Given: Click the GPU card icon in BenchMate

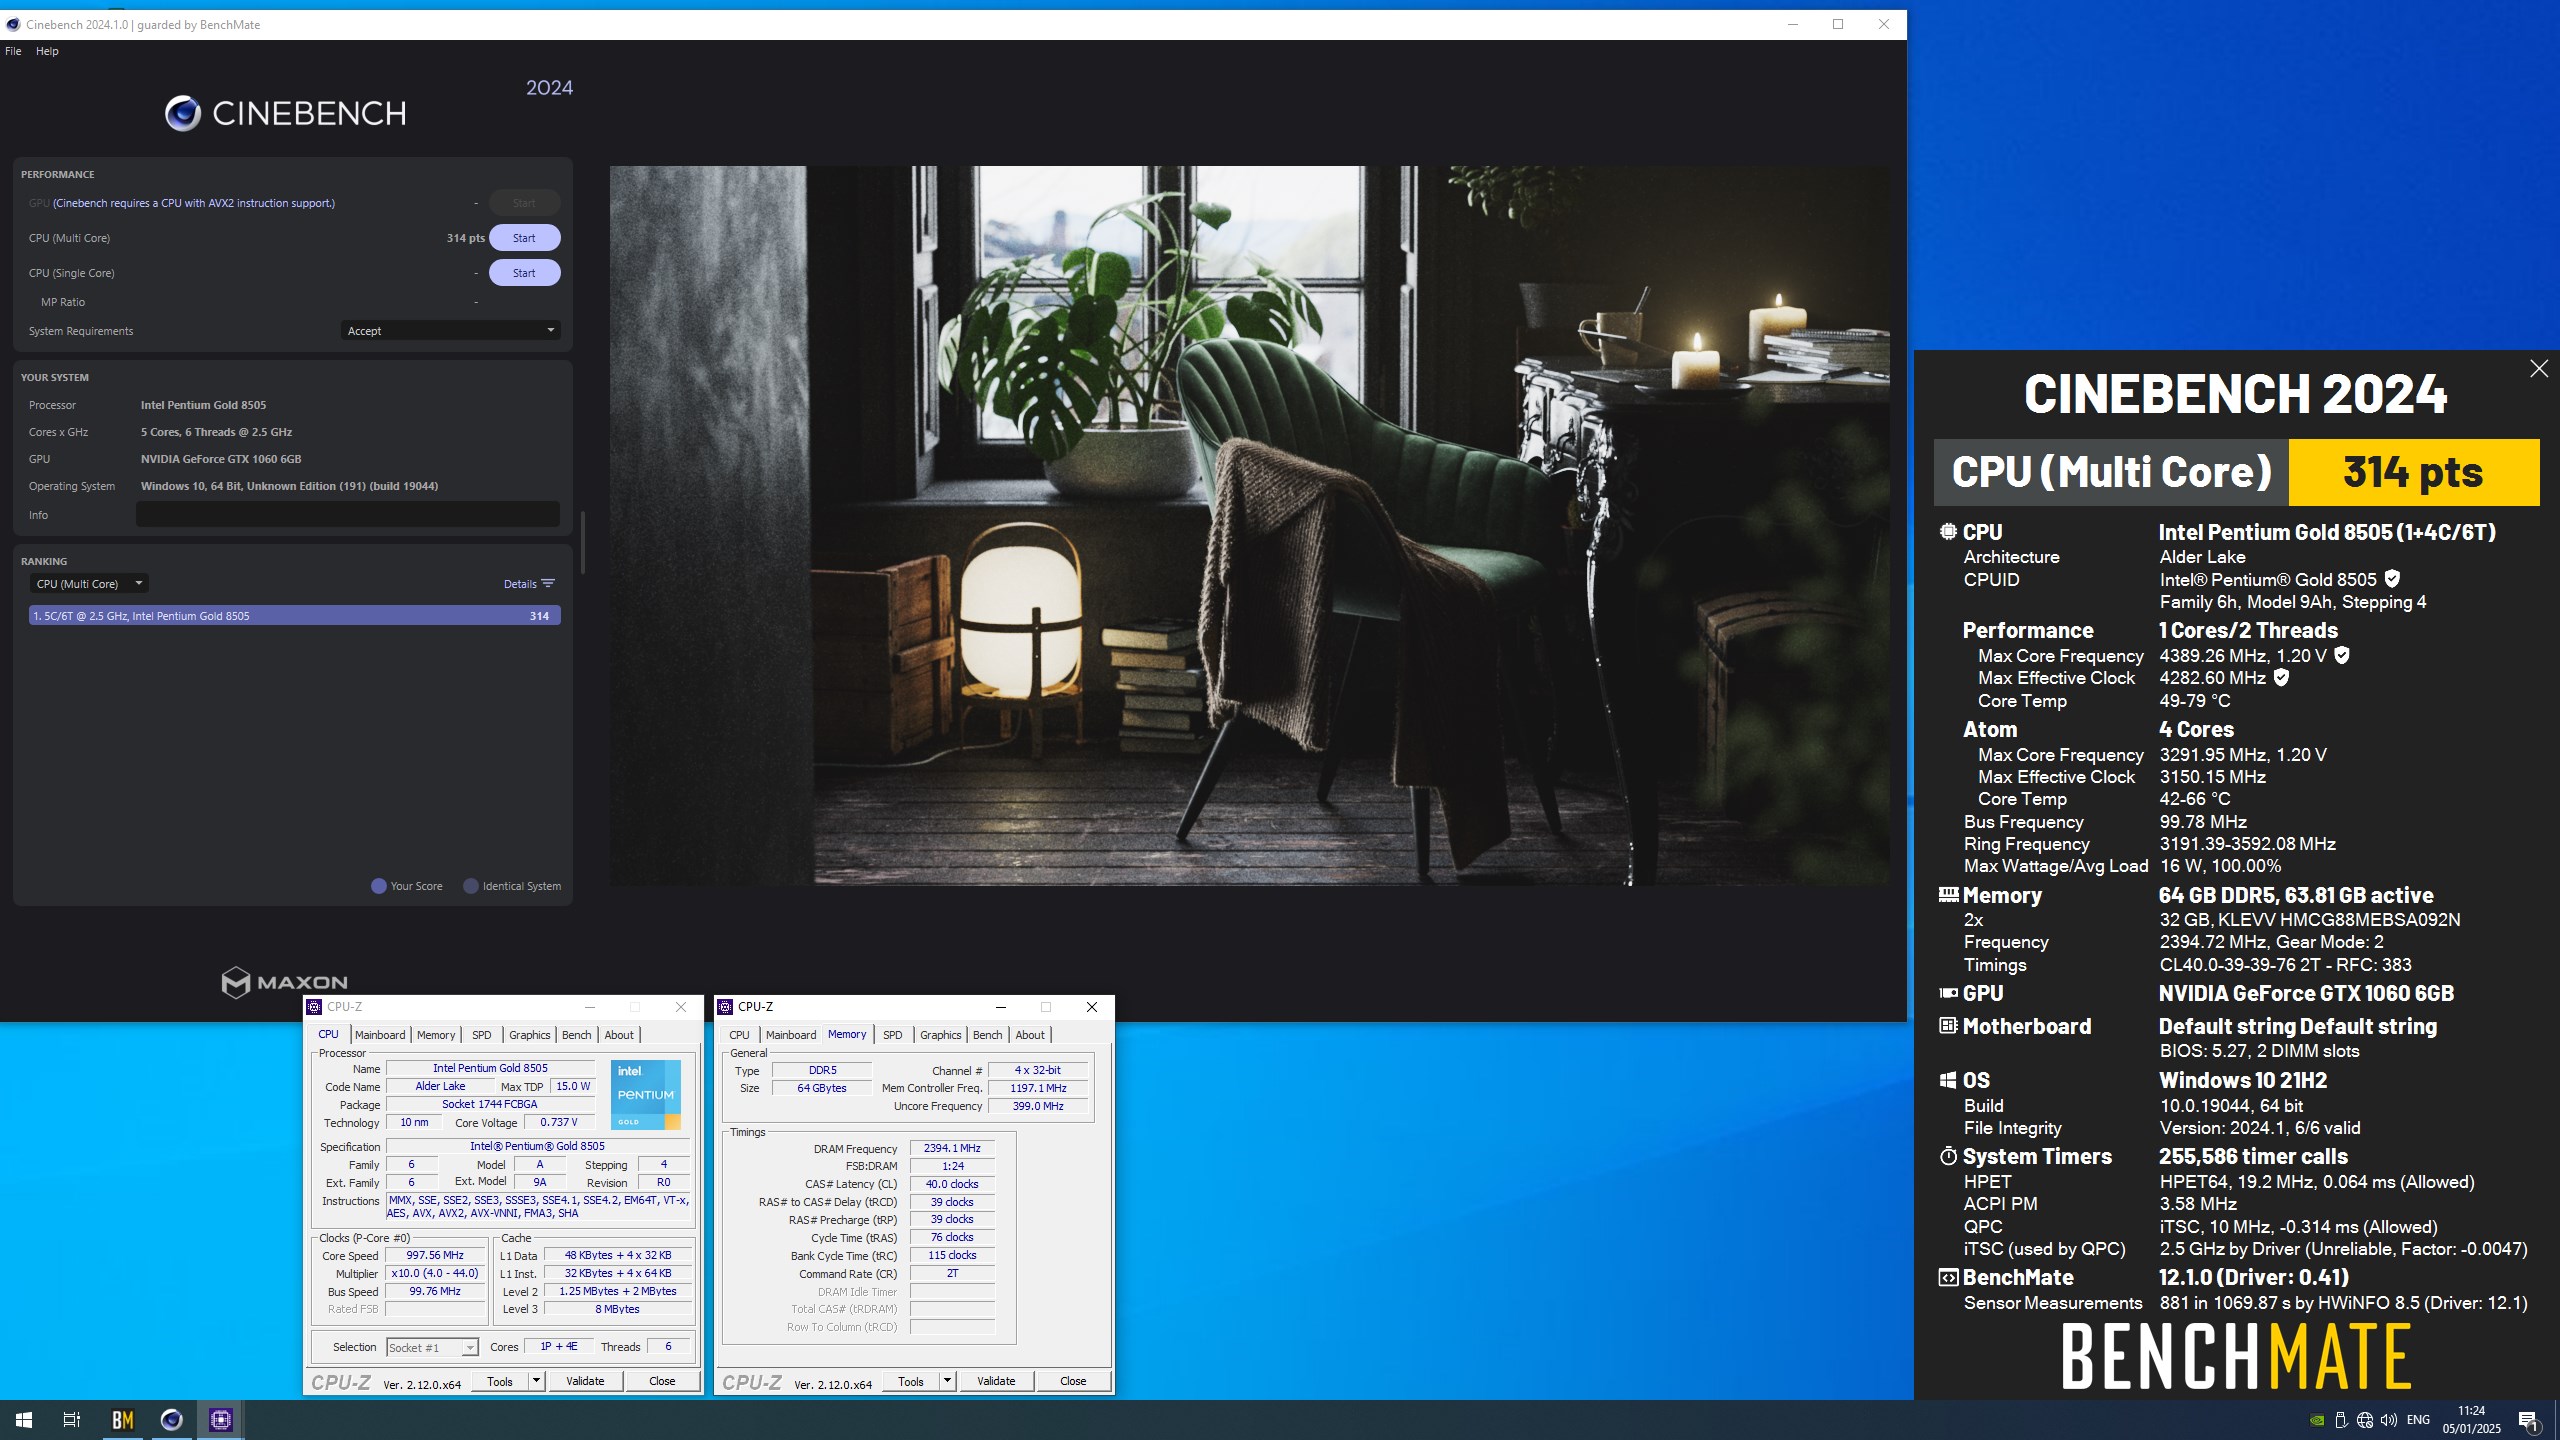Looking at the screenshot, I should 1948,993.
